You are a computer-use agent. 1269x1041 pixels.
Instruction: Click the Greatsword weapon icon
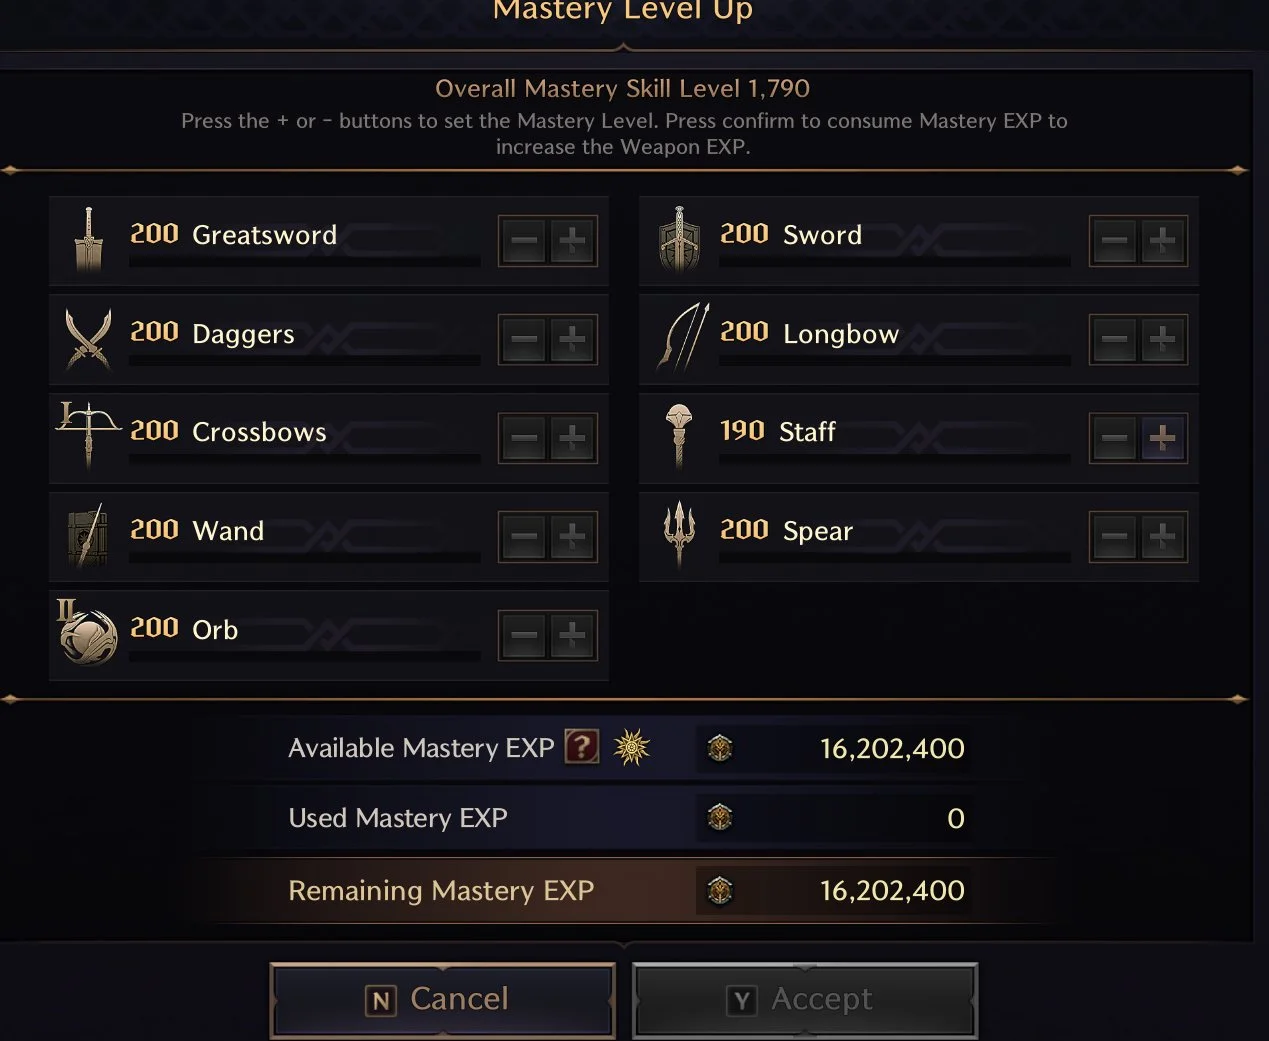pyautogui.click(x=88, y=240)
